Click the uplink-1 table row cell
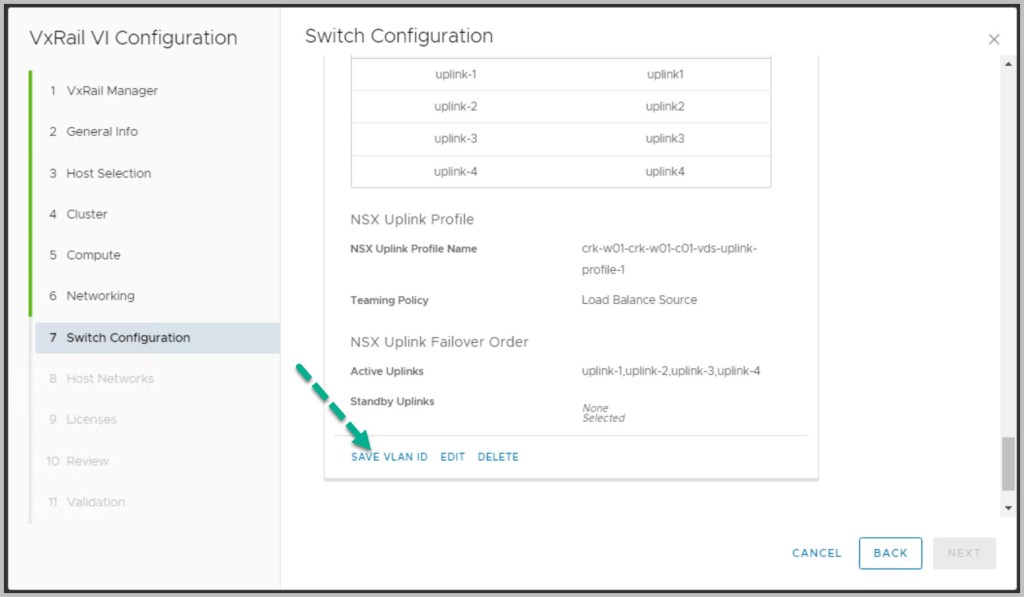The height and width of the screenshot is (597, 1024). [x=456, y=75]
